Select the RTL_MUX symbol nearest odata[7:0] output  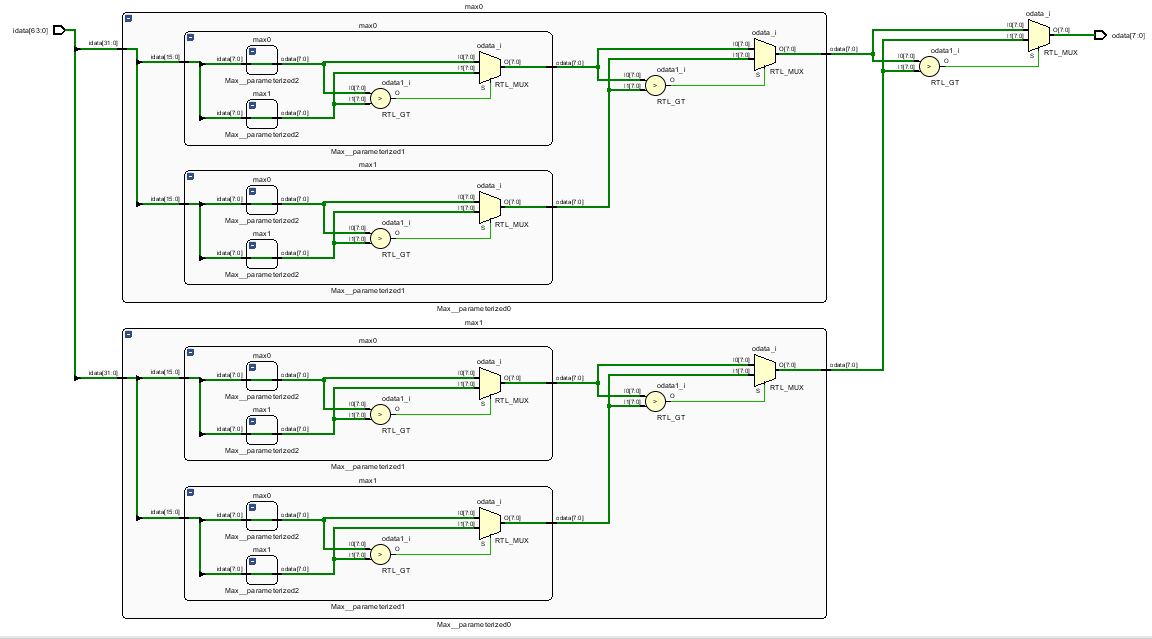(1036, 36)
